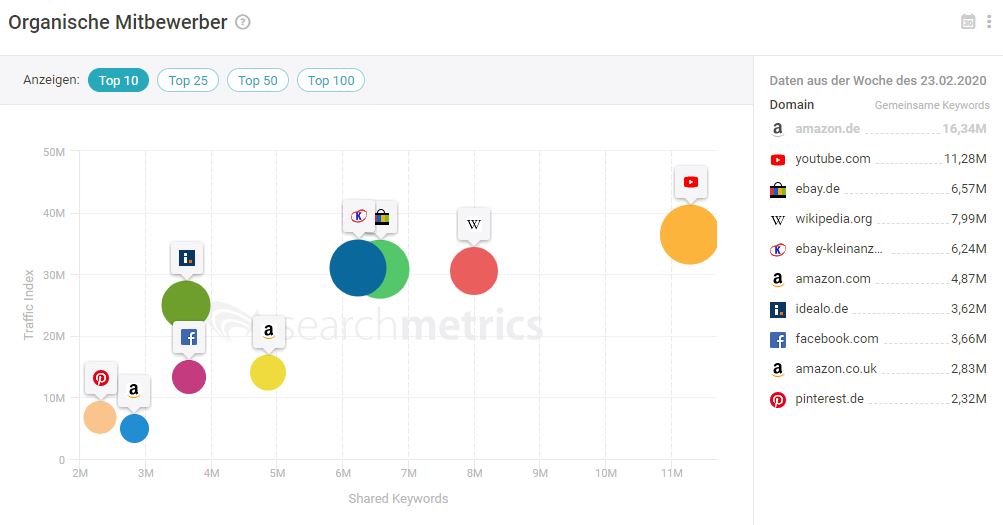Click the YouTube icon in domain list

coord(777,160)
